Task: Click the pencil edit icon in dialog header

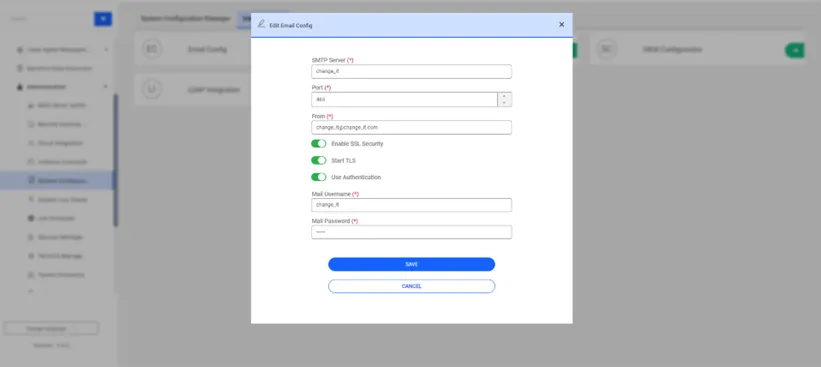Action: click(261, 24)
